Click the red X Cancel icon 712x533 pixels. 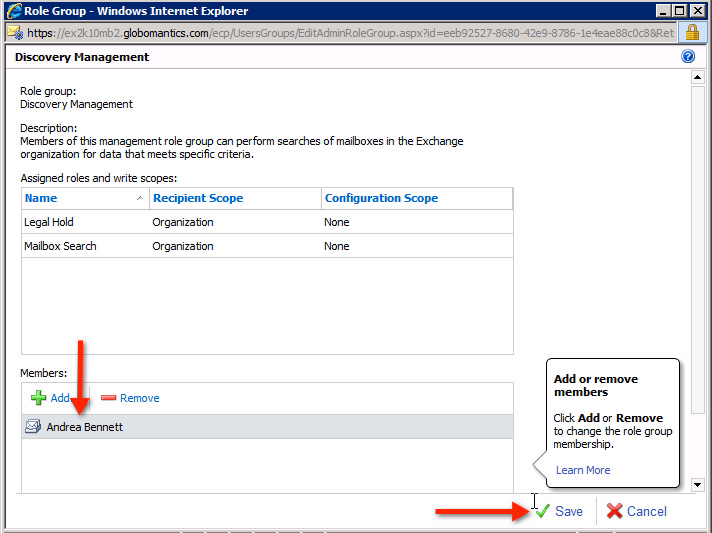tap(614, 511)
